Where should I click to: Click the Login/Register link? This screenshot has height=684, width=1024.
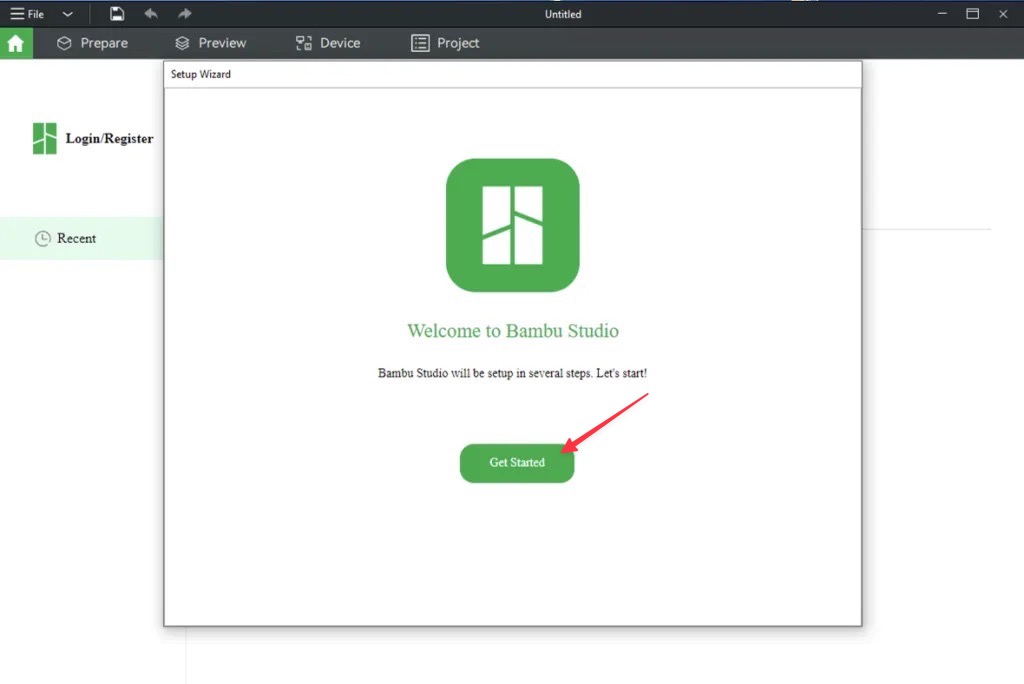(109, 139)
